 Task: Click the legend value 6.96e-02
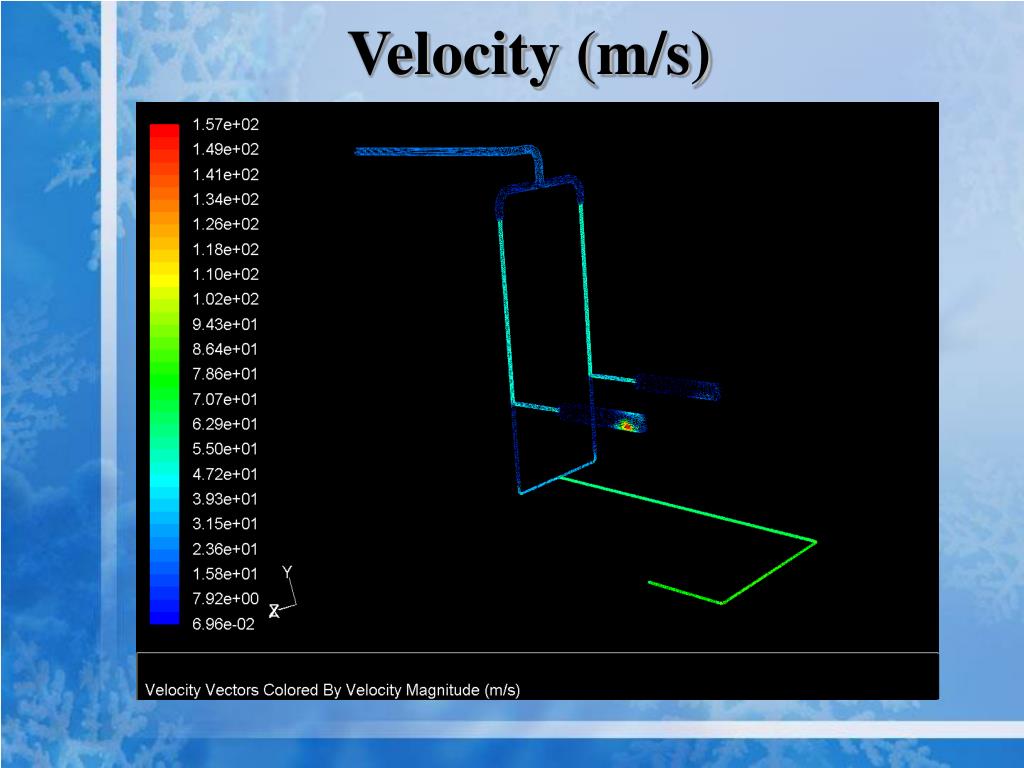(223, 624)
